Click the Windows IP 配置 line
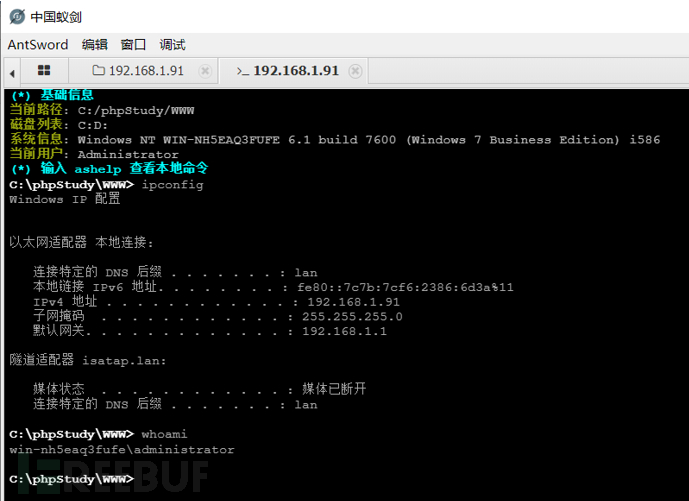 tap(65, 199)
